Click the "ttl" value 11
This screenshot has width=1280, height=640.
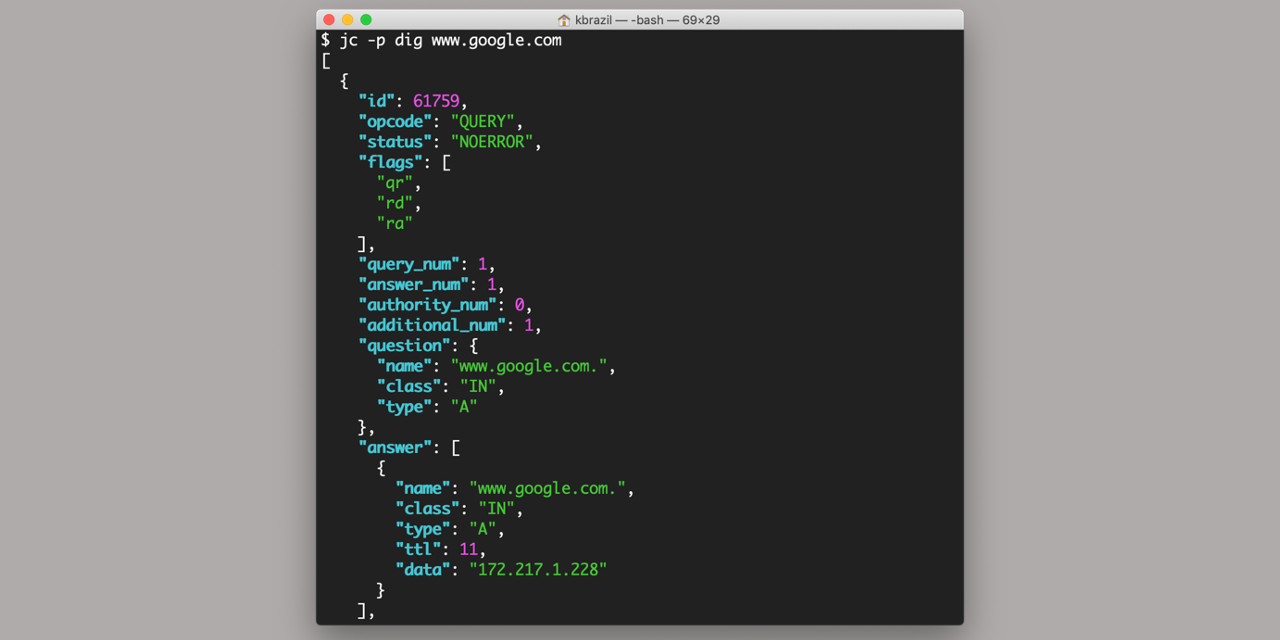[x=469, y=548]
